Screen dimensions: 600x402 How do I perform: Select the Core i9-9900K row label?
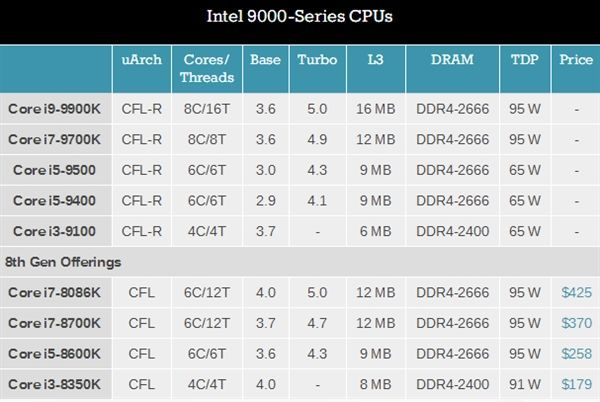[55, 108]
